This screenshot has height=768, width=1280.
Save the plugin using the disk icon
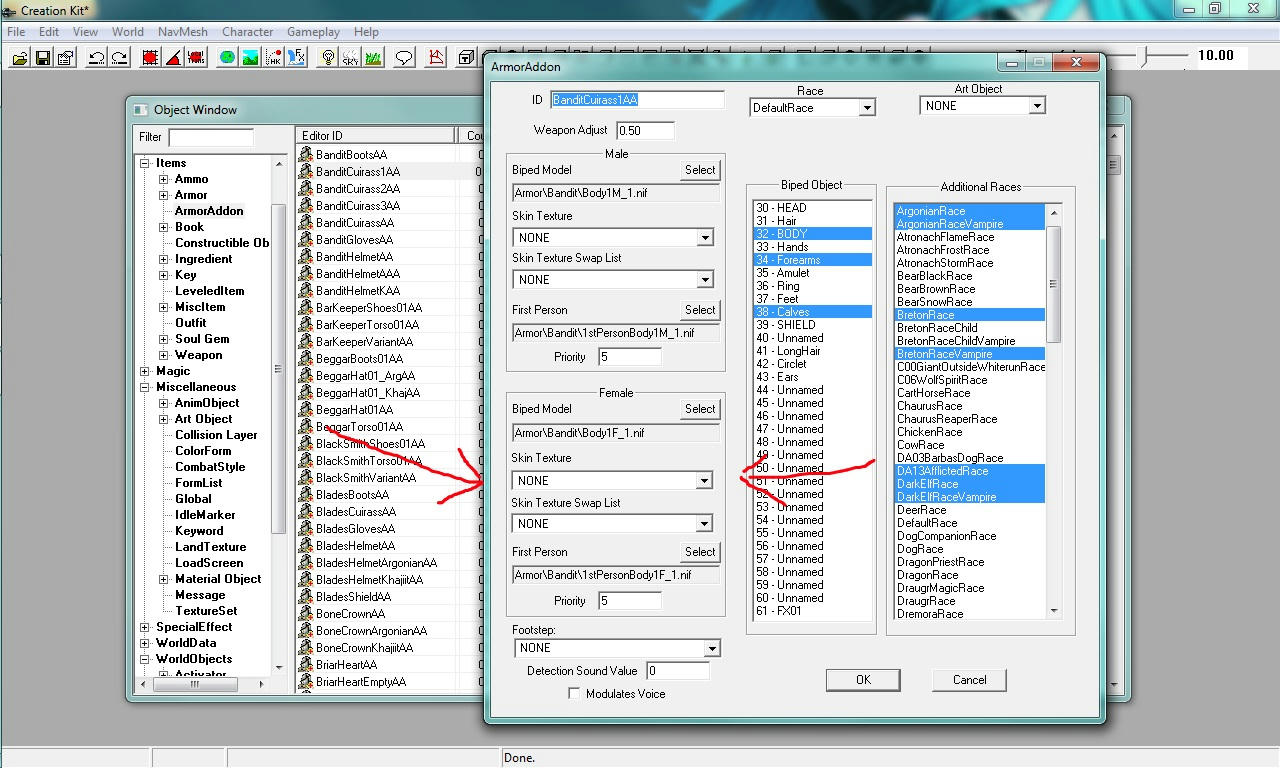(40, 57)
